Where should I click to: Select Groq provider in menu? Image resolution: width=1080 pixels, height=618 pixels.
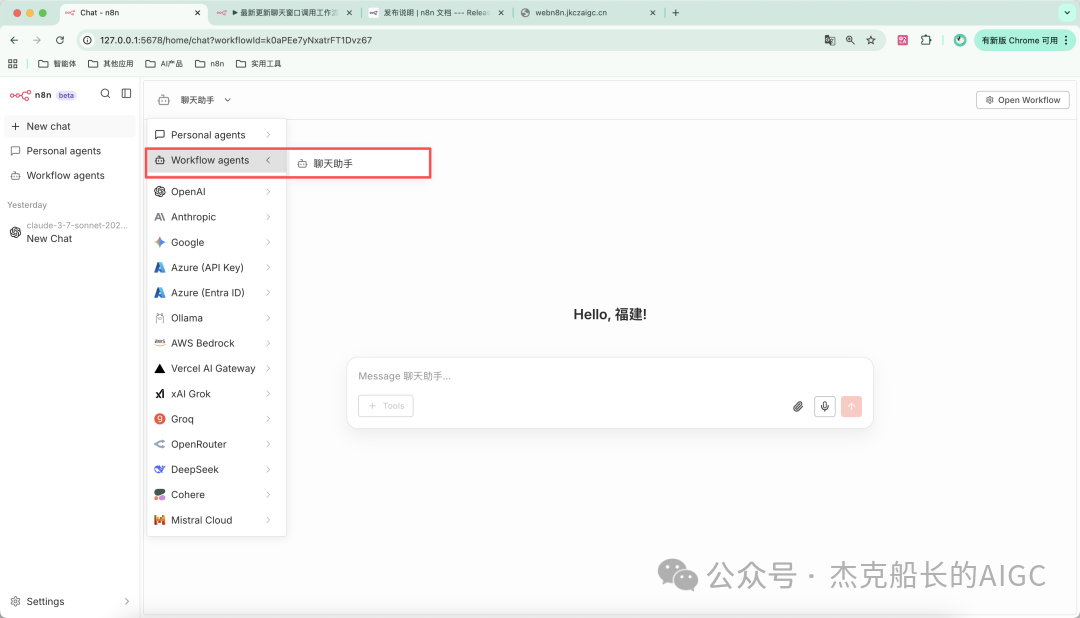[x=216, y=419]
